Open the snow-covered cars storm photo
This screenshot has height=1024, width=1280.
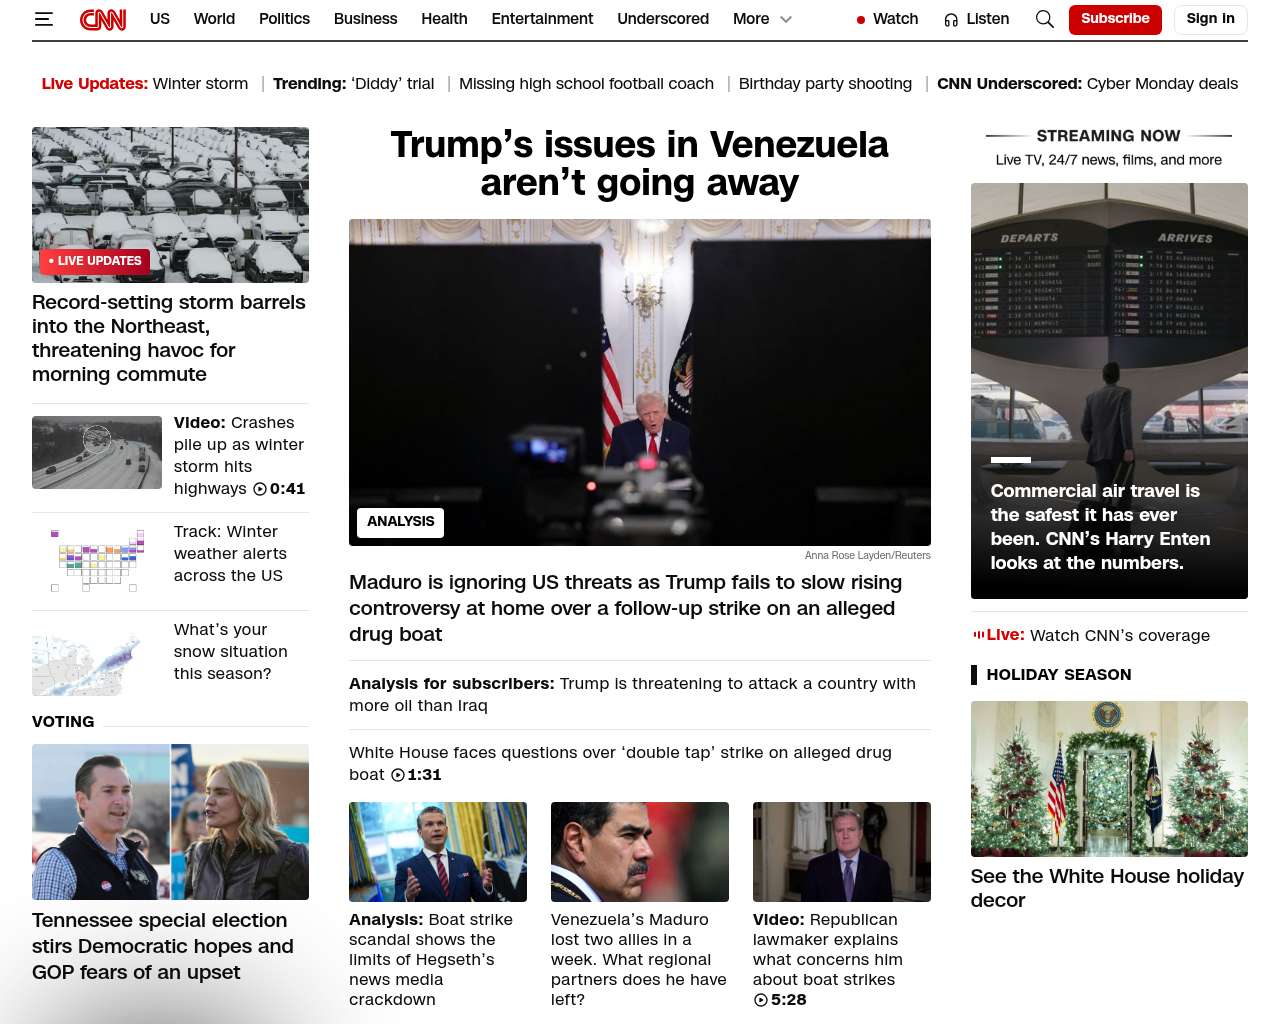170,204
